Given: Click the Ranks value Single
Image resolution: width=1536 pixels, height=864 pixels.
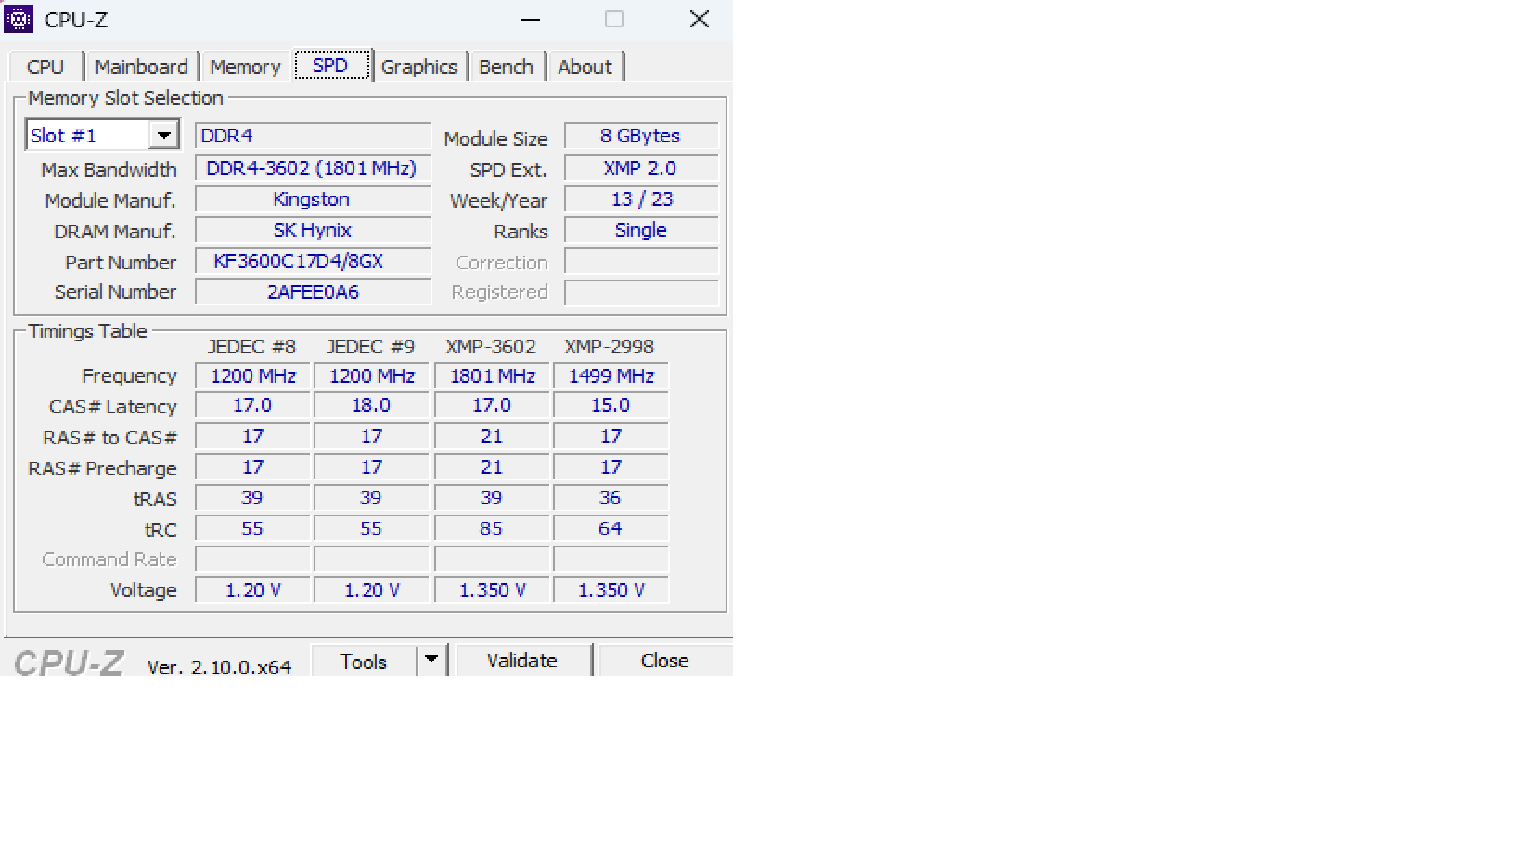Looking at the screenshot, I should pos(641,230).
